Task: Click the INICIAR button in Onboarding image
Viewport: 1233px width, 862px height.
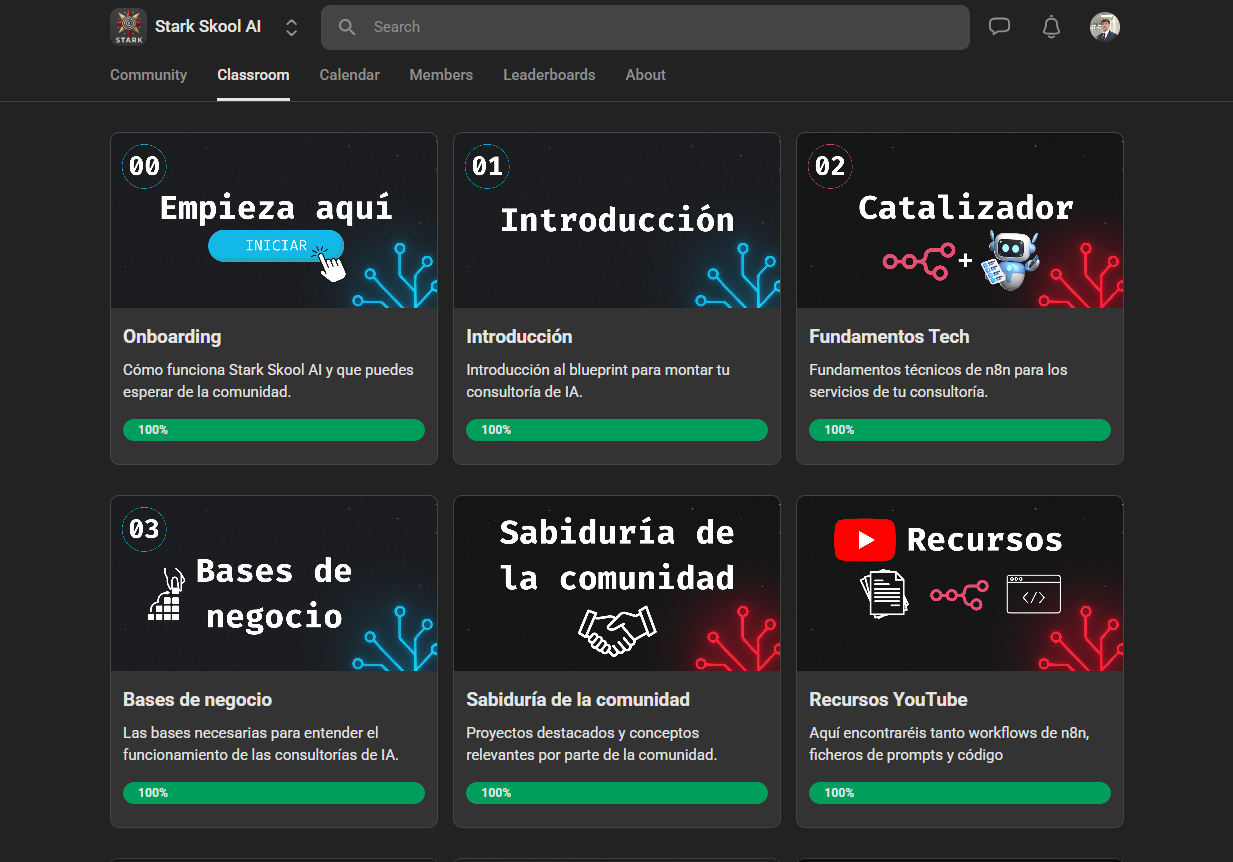Action: coord(276,246)
